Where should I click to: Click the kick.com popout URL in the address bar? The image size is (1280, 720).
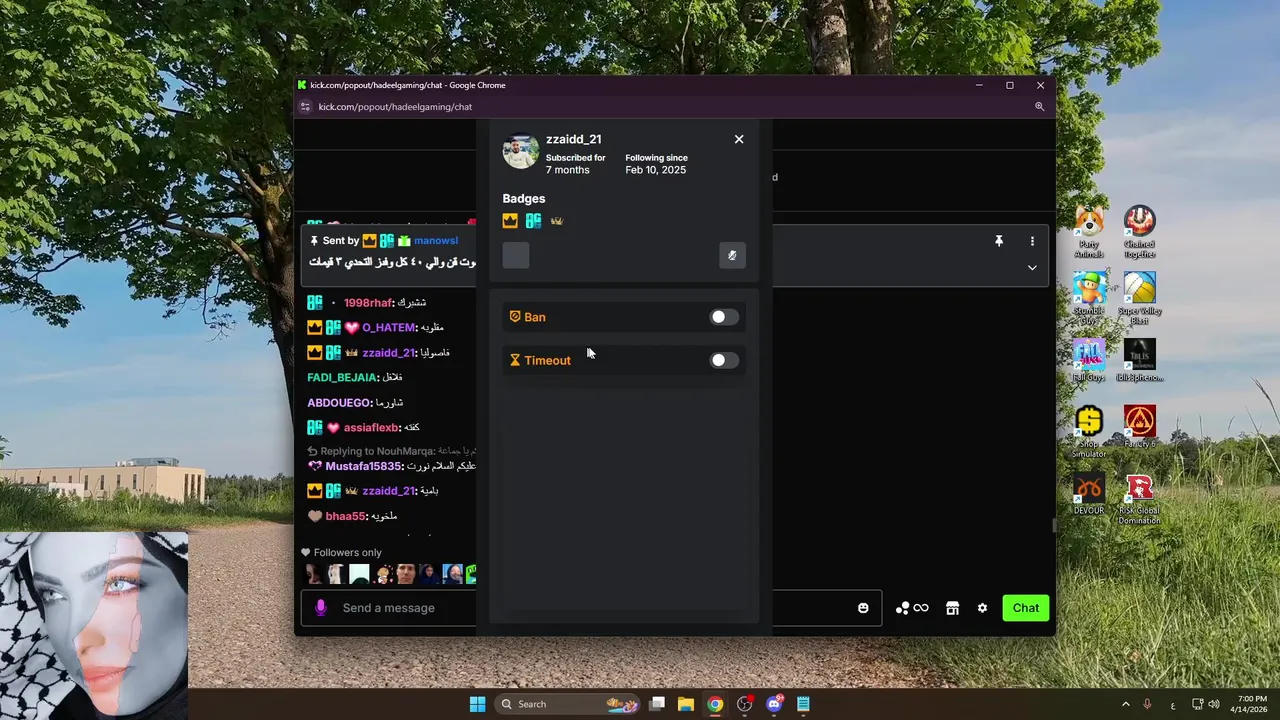click(395, 107)
